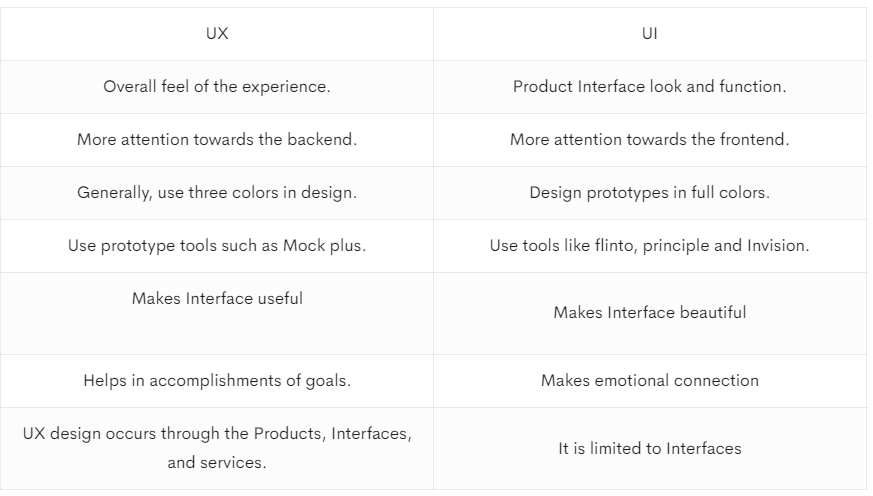Select 'Design prototypes in full colors.' cell
873x496 pixels.
[x=650, y=193]
